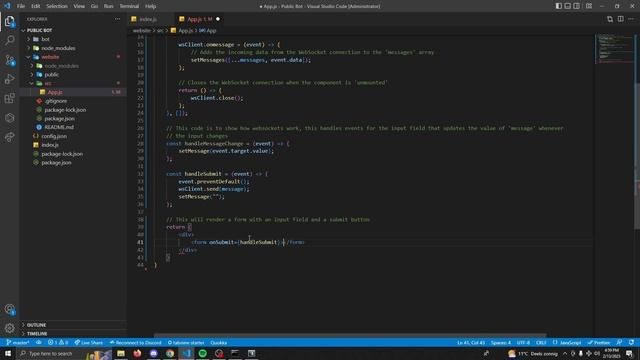Open .gitignore file in explorer

tap(73, 101)
